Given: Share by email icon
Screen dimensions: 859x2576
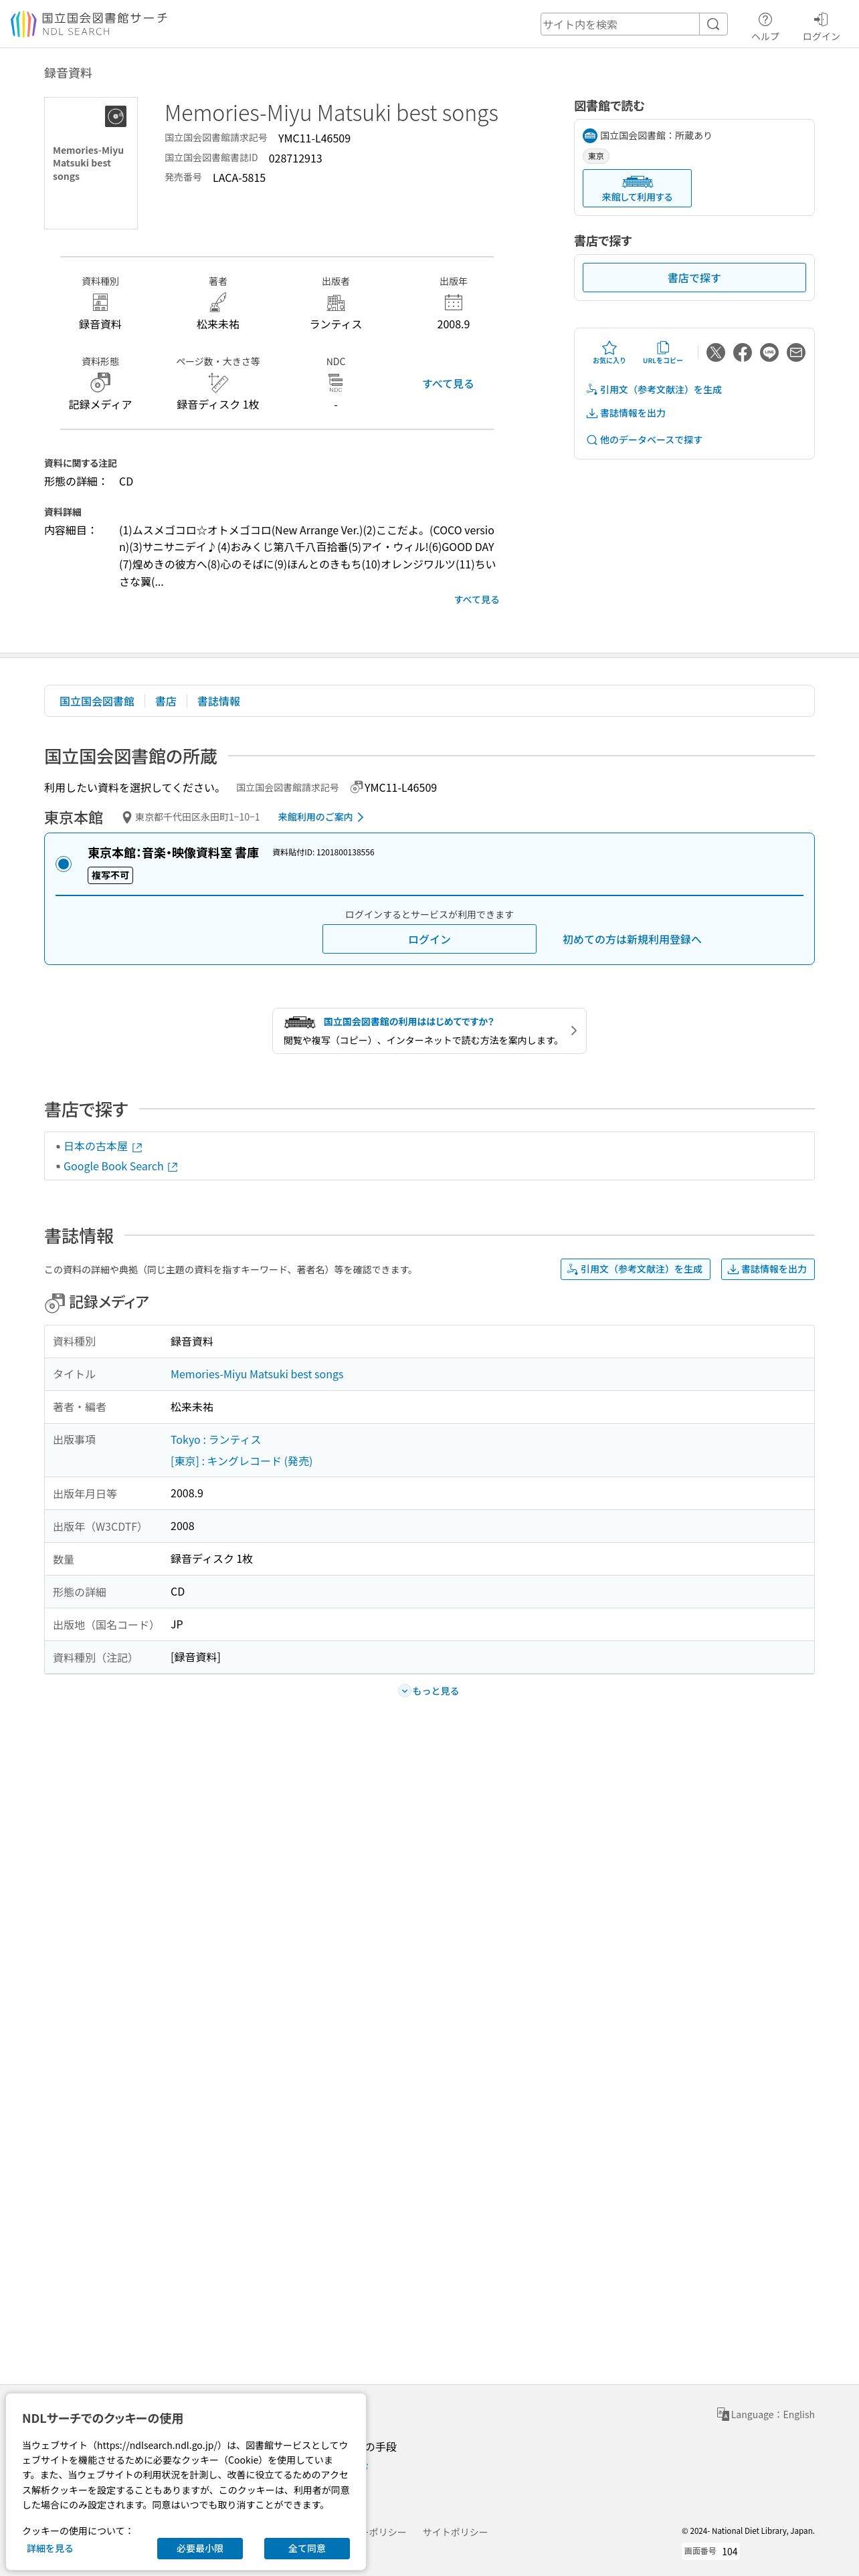Looking at the screenshot, I should tap(796, 352).
